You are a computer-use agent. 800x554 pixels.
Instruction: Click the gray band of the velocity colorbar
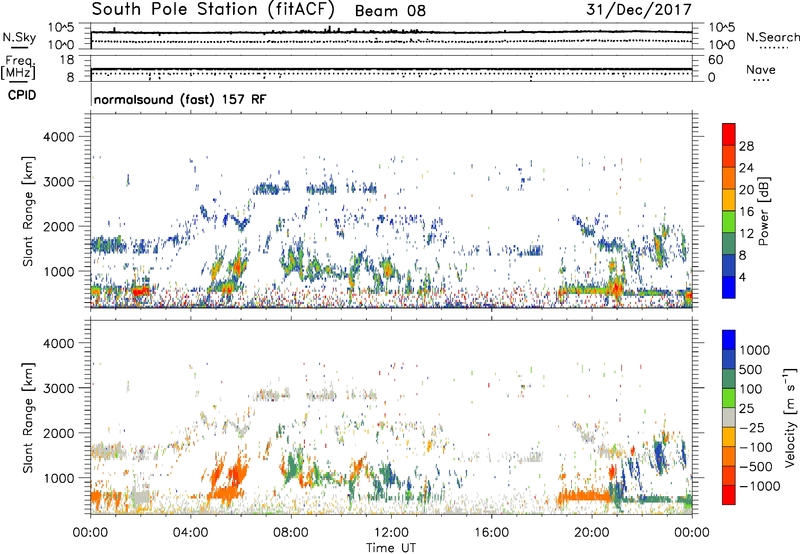point(729,417)
